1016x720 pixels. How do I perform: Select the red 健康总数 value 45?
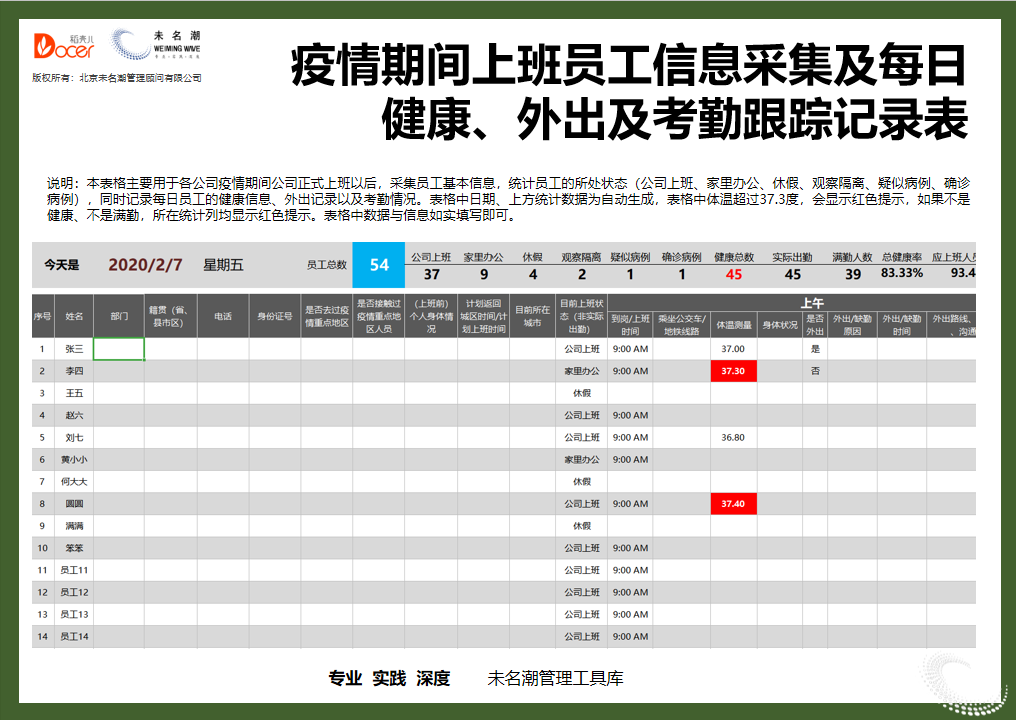coord(736,272)
